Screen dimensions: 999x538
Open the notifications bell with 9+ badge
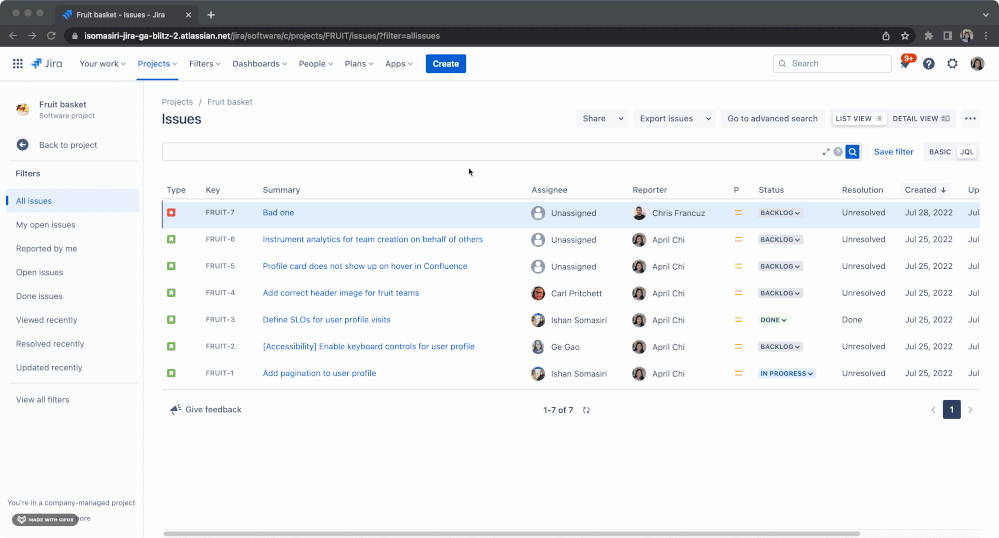[x=905, y=64]
